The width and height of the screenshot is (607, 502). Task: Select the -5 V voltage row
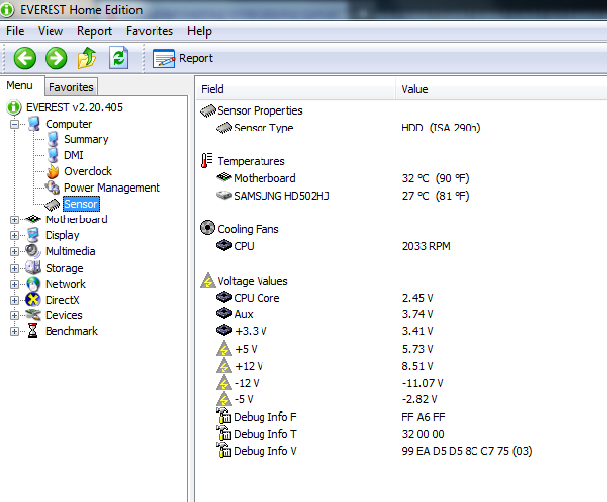click(x=401, y=399)
